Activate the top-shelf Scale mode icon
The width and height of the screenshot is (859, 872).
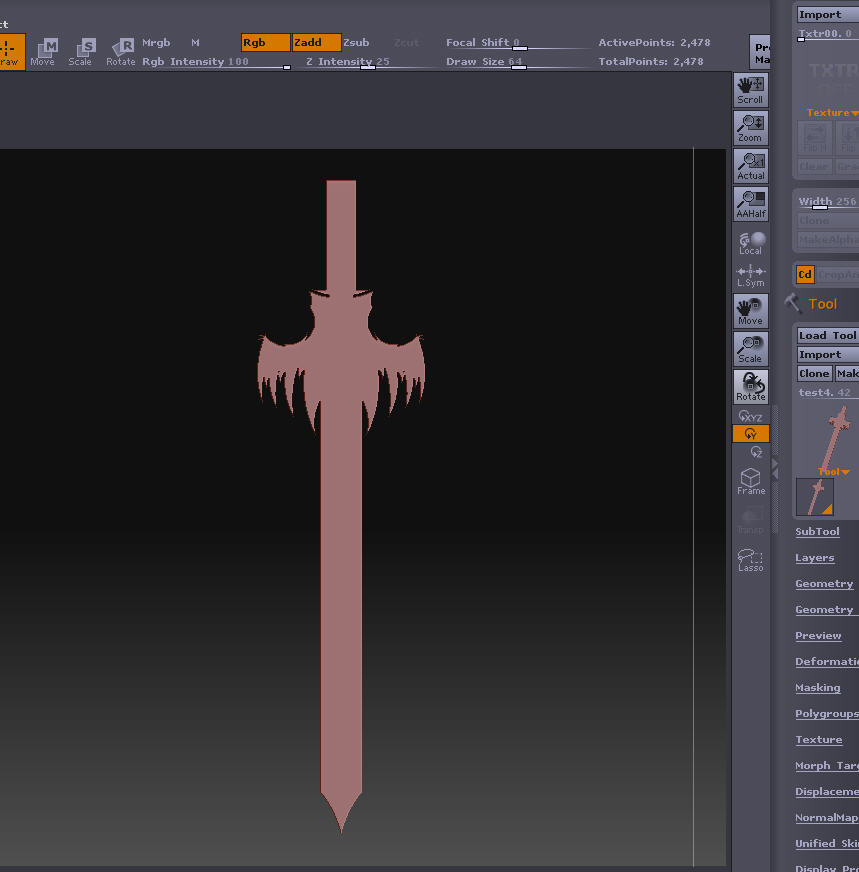point(81,51)
